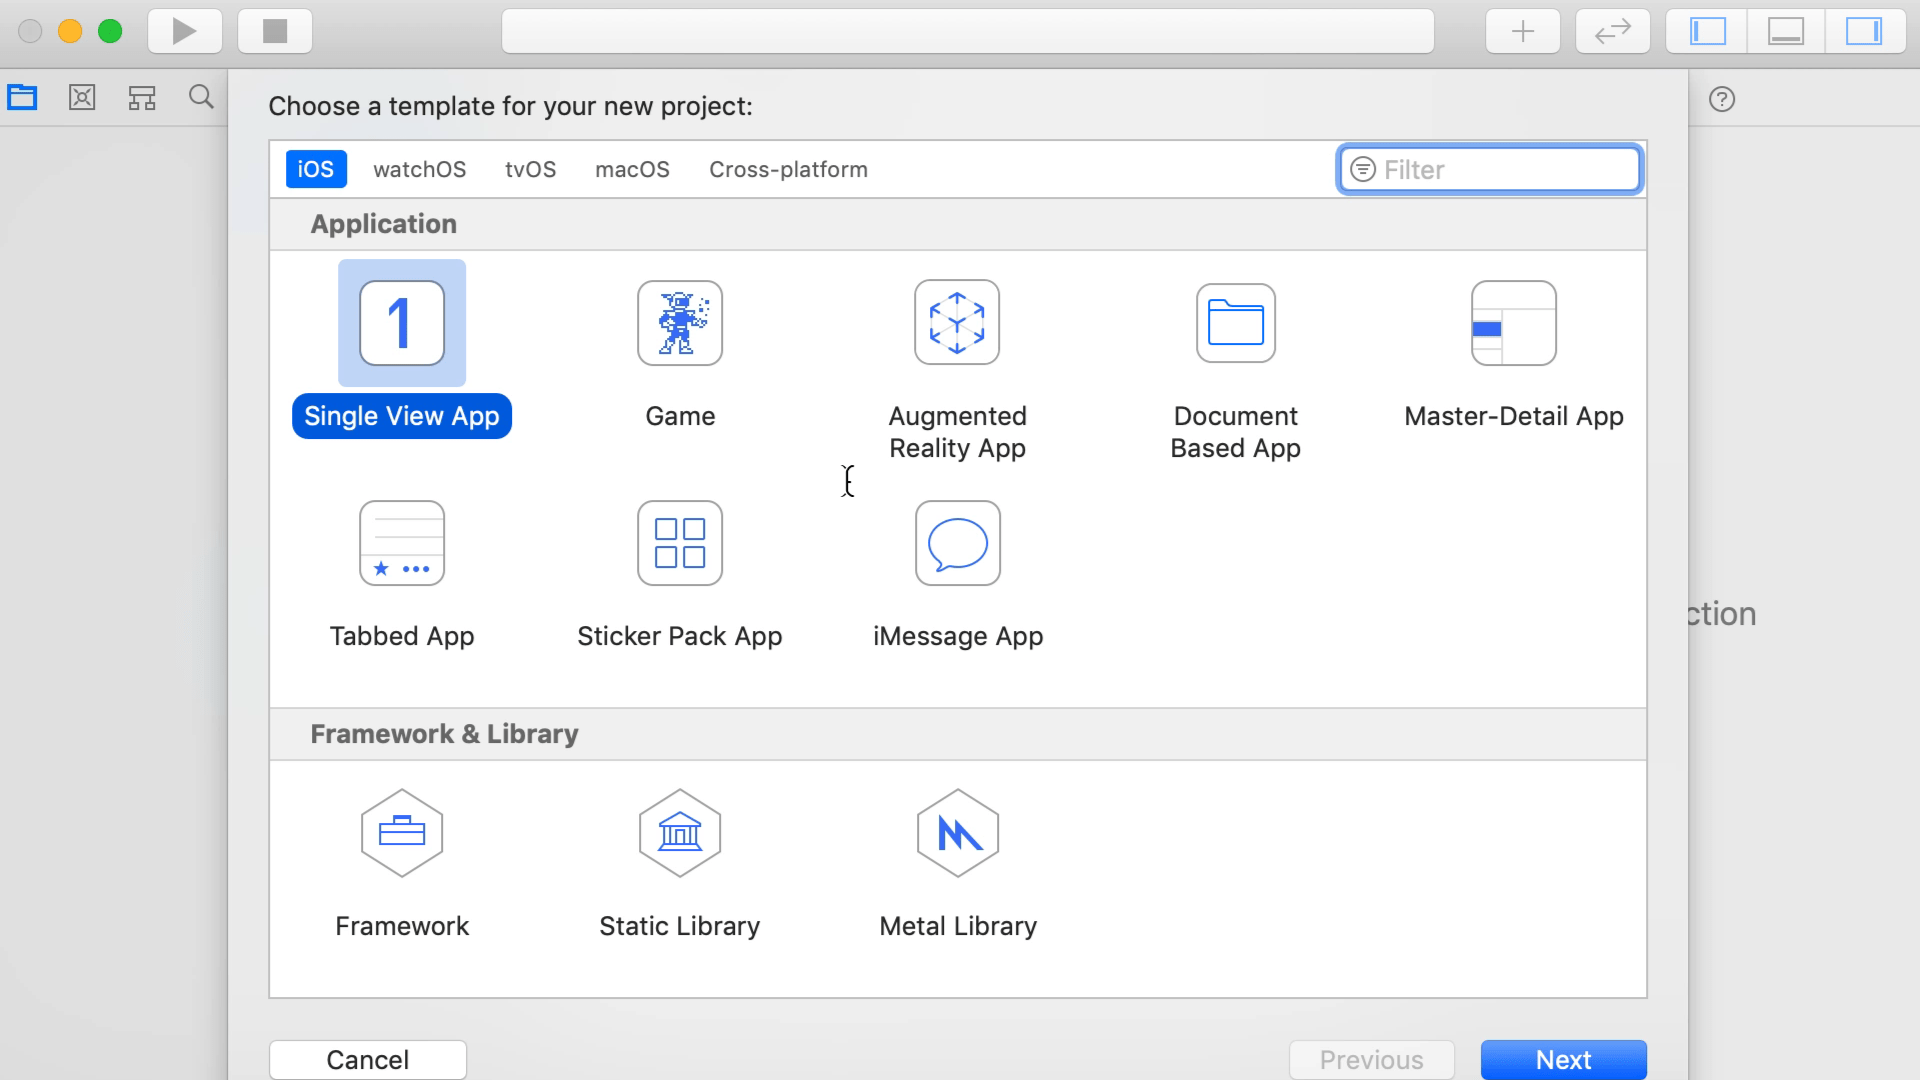Switch to the watchOS platform tab
The image size is (1920, 1080).
pyautogui.click(x=420, y=169)
